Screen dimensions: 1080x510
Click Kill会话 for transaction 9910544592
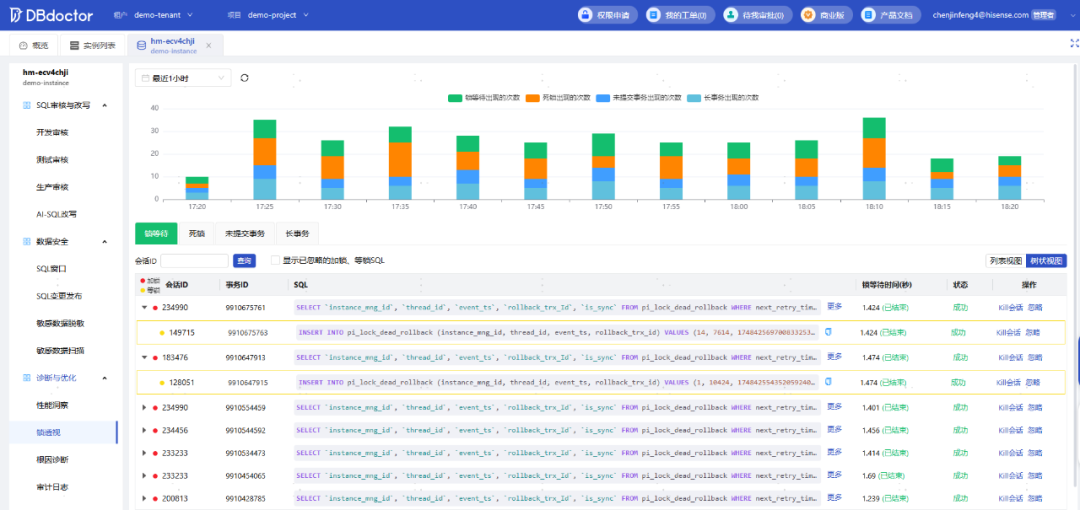[1010, 430]
